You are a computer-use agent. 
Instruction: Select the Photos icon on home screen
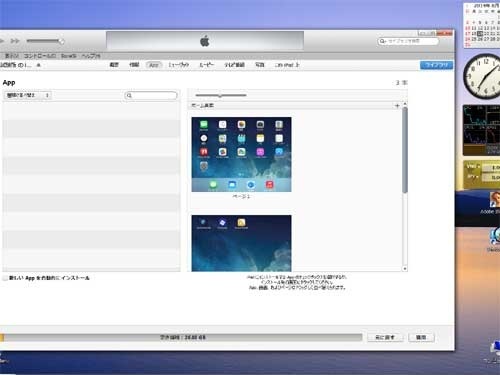tap(241, 125)
